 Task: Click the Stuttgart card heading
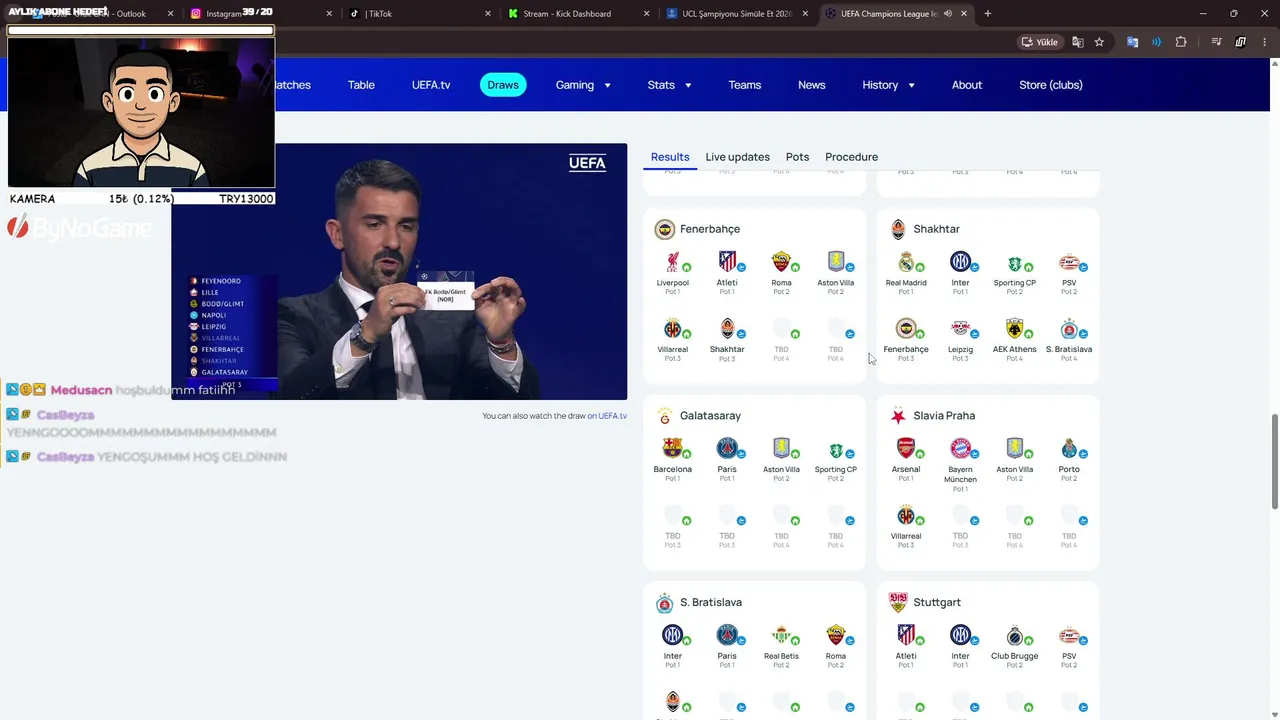coord(937,603)
